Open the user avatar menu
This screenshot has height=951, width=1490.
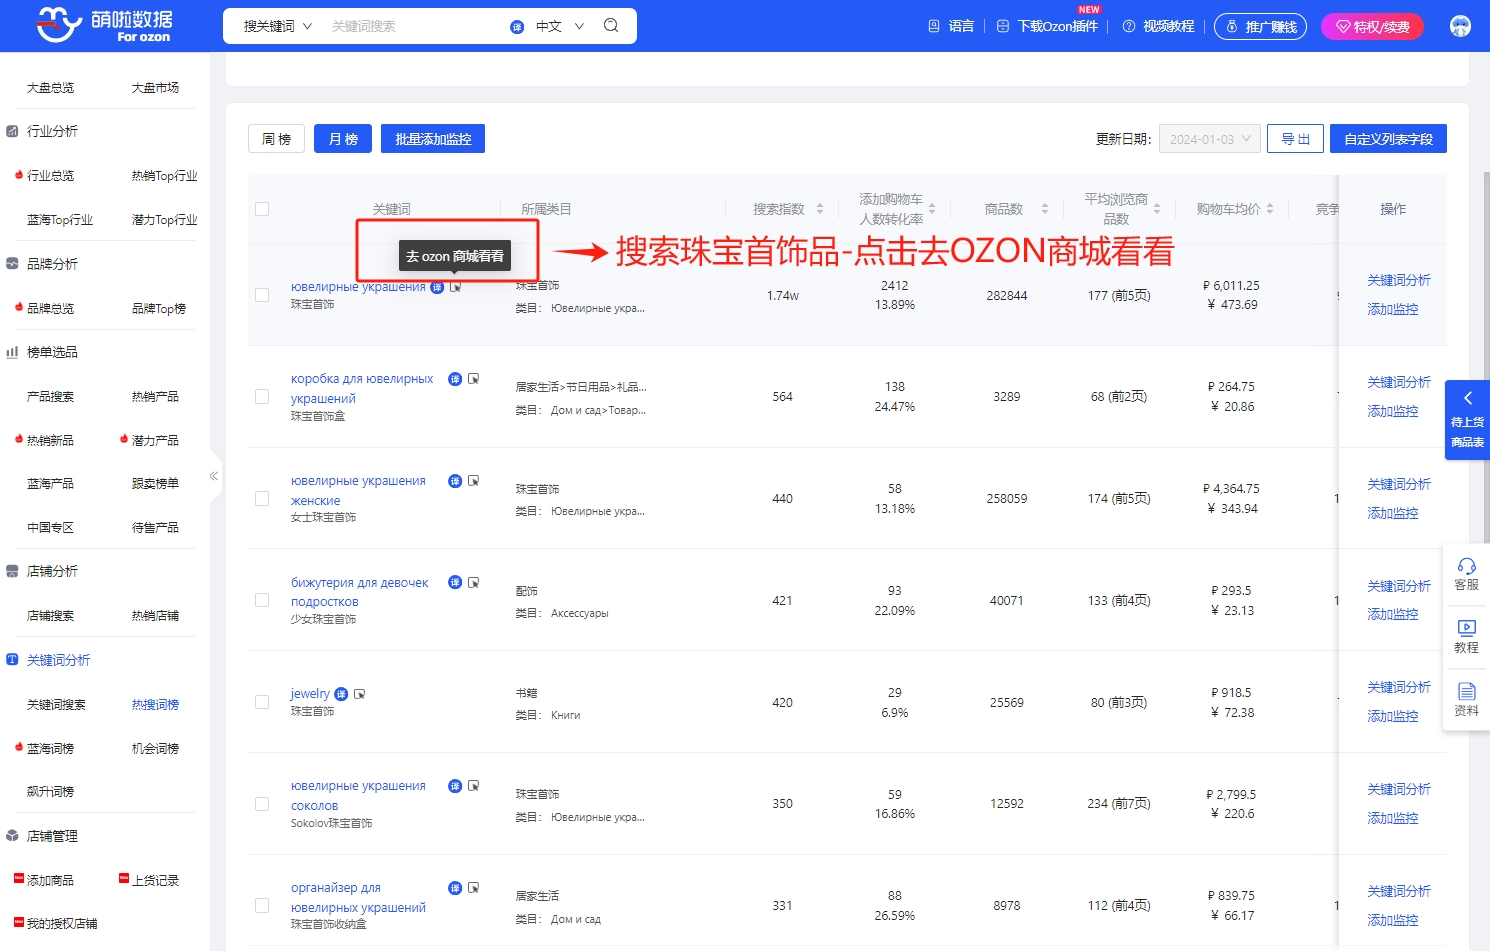[x=1461, y=26]
